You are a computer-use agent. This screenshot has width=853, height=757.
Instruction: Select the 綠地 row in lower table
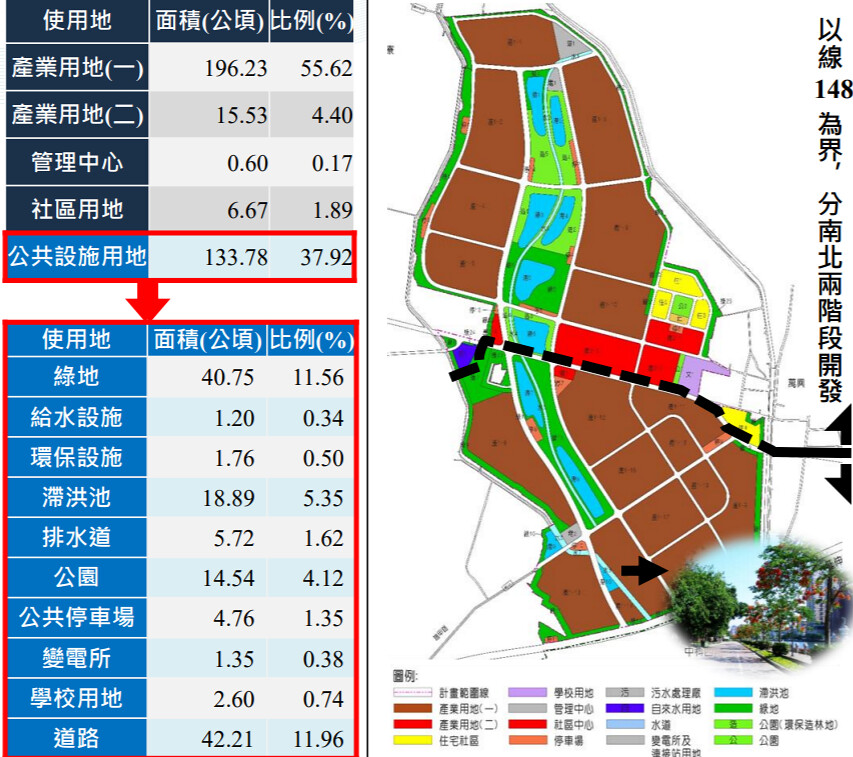pos(180,376)
